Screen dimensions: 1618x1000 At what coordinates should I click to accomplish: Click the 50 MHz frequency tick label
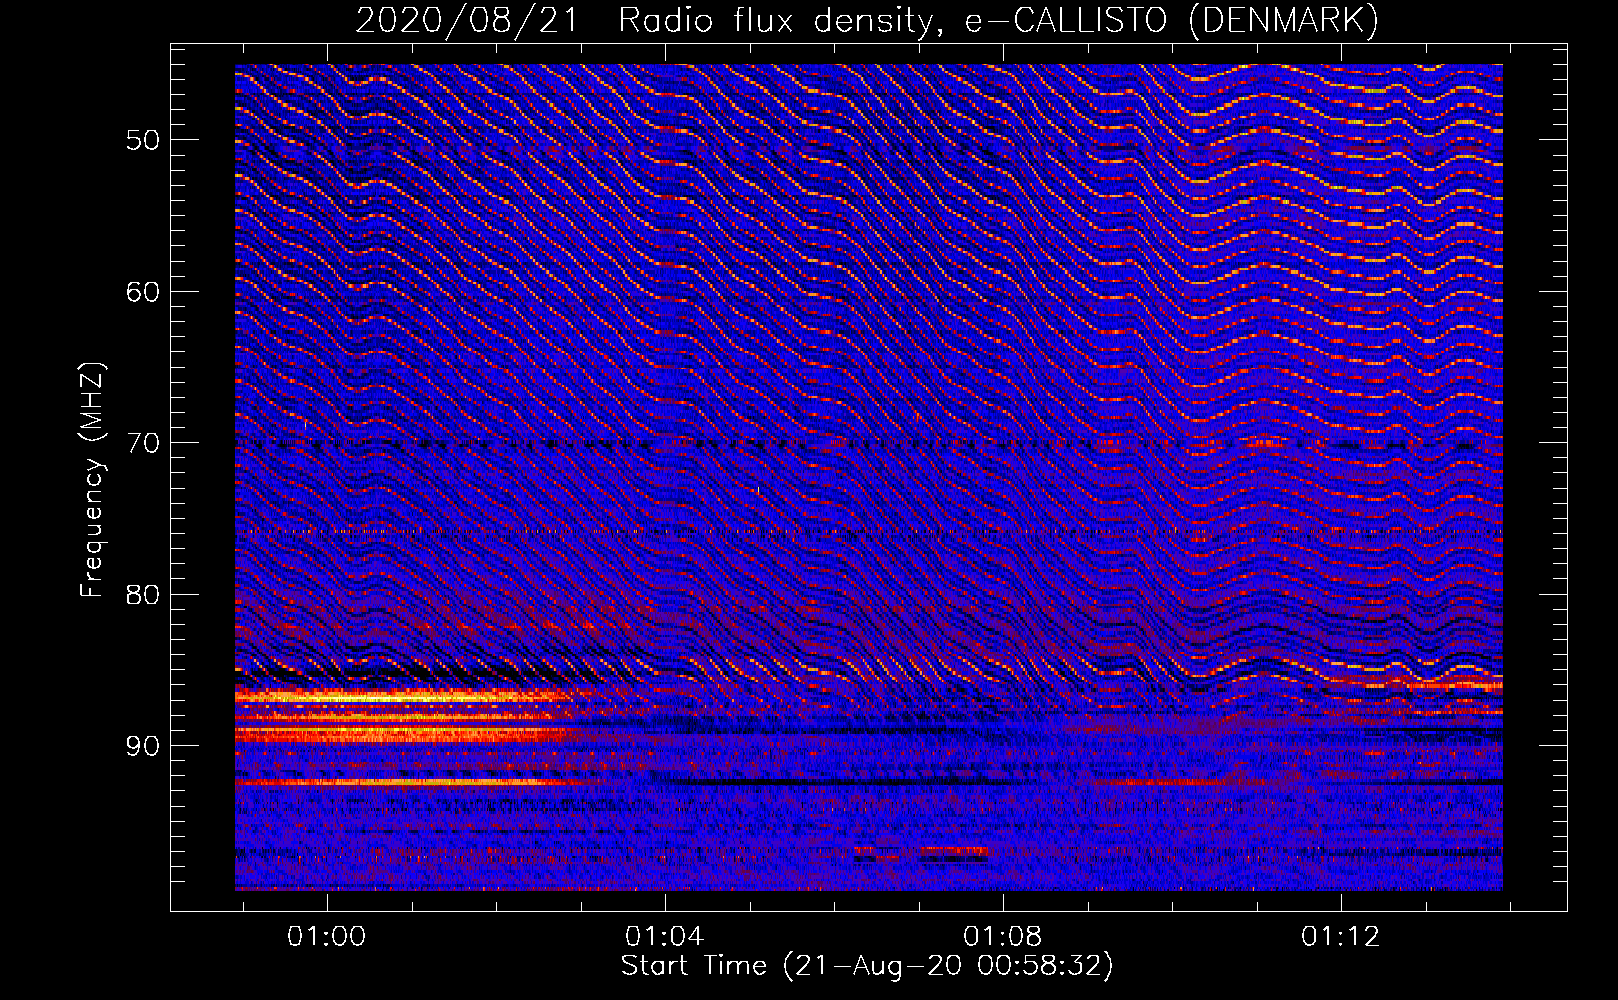point(143,140)
